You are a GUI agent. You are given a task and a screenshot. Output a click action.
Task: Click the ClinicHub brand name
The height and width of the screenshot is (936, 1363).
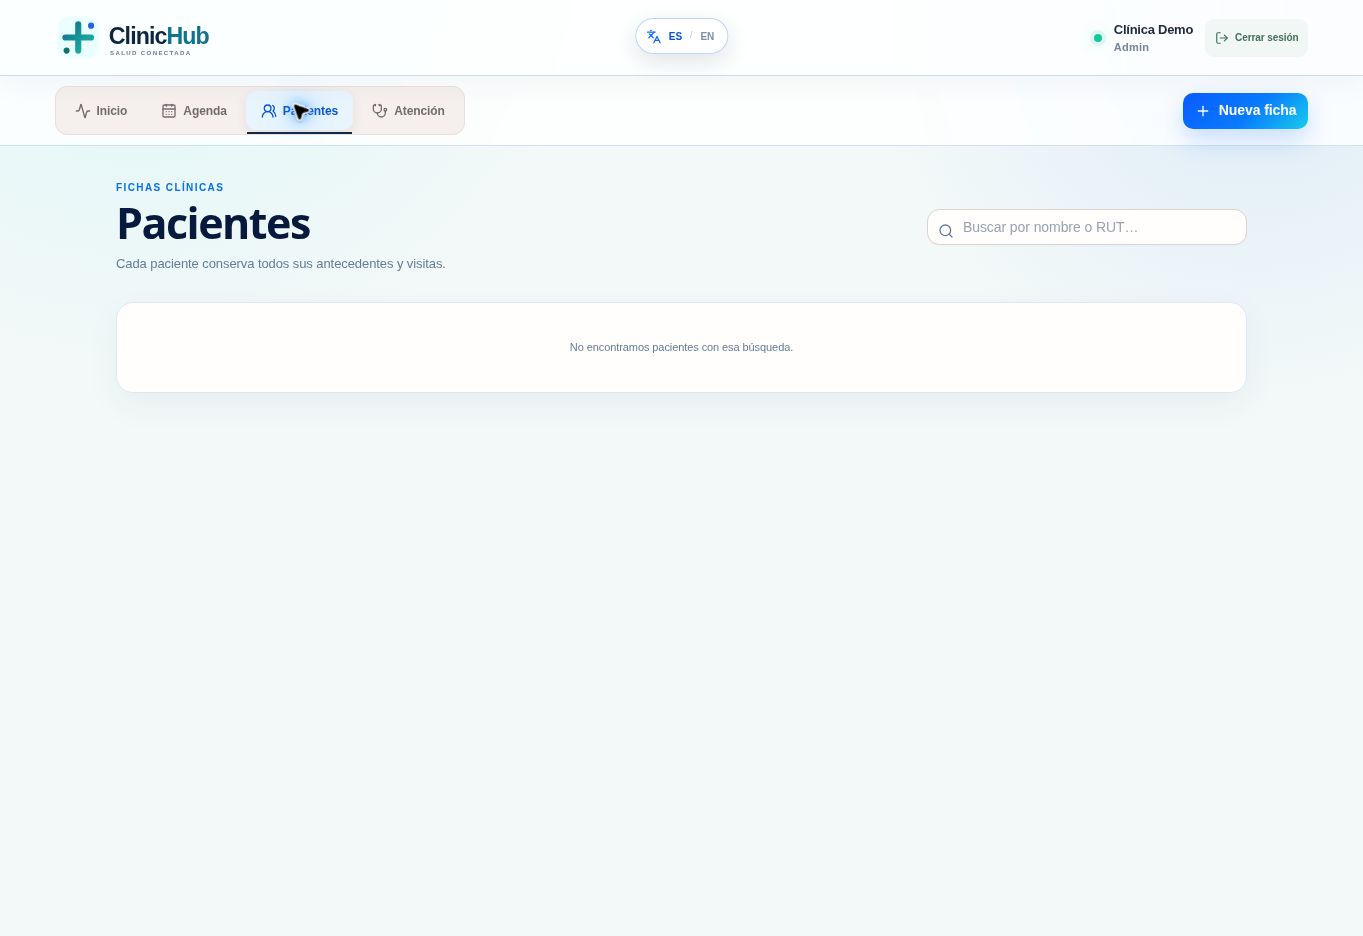point(159,36)
